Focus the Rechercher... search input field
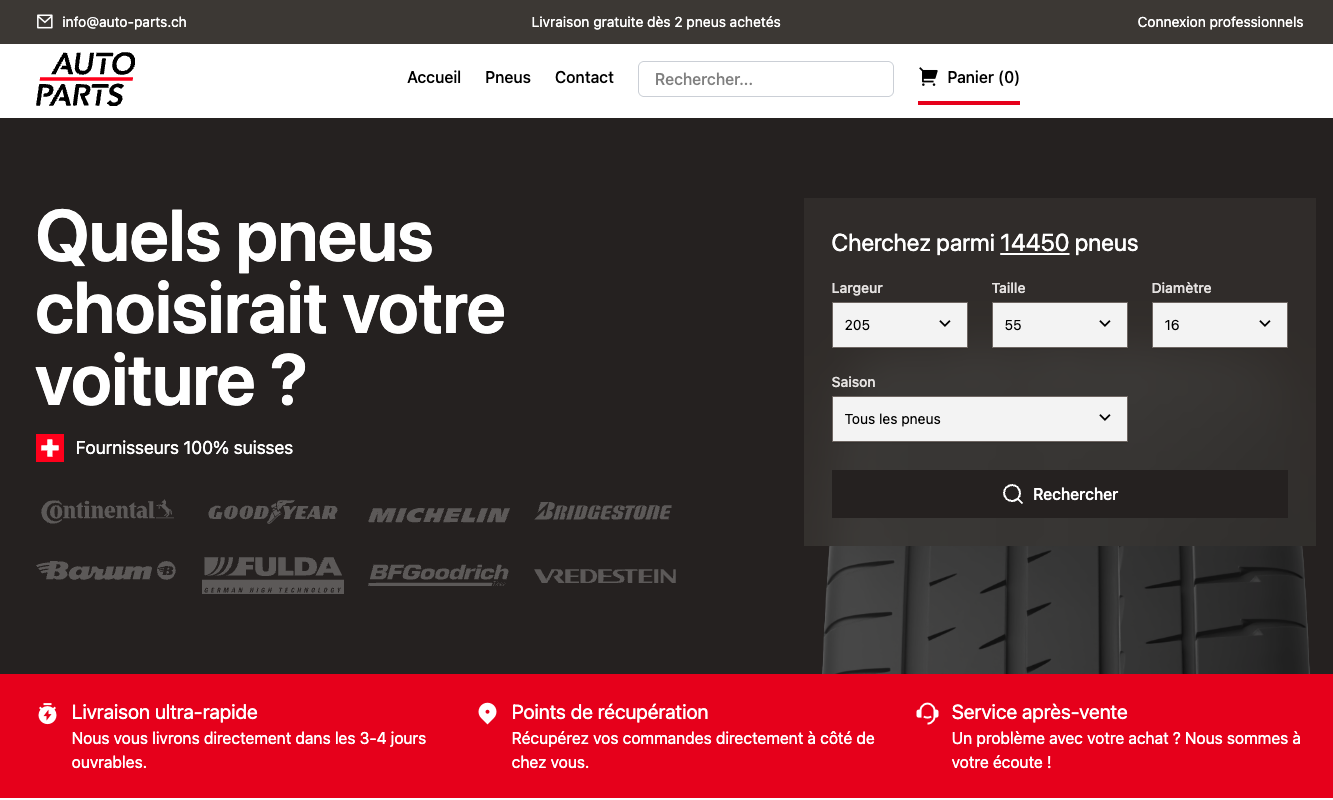Screen dimensions: 1333x800 point(766,79)
